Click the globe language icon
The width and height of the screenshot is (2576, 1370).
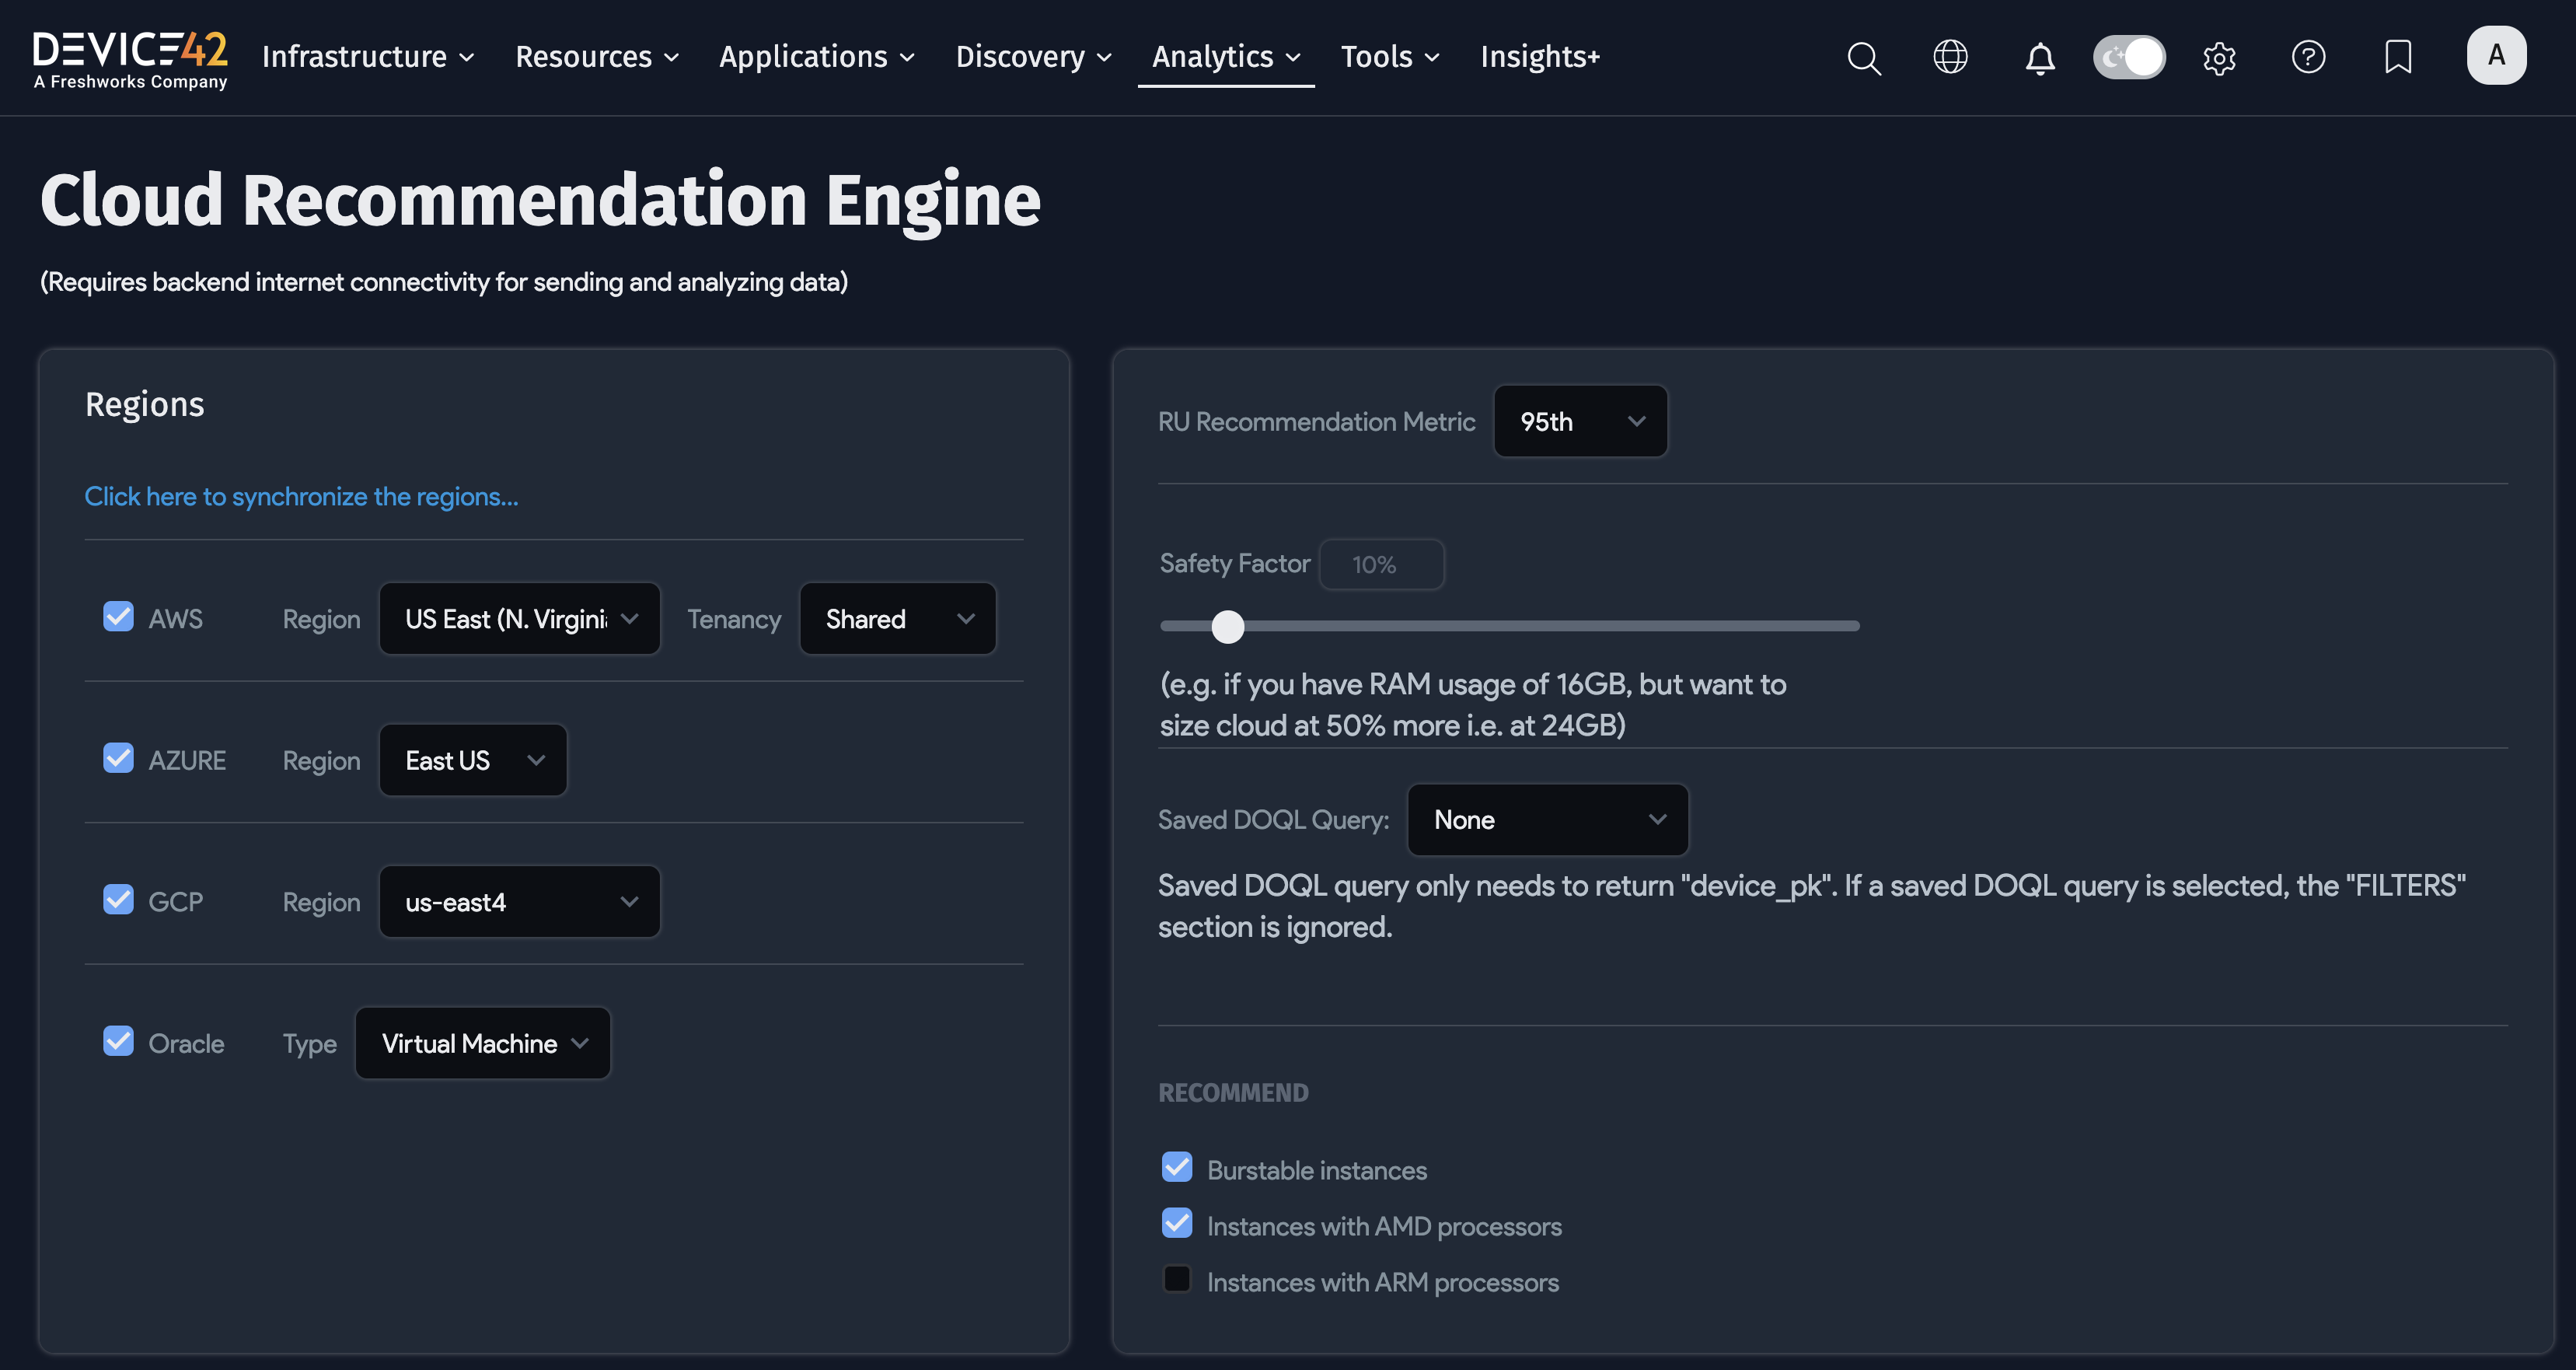coord(1950,57)
